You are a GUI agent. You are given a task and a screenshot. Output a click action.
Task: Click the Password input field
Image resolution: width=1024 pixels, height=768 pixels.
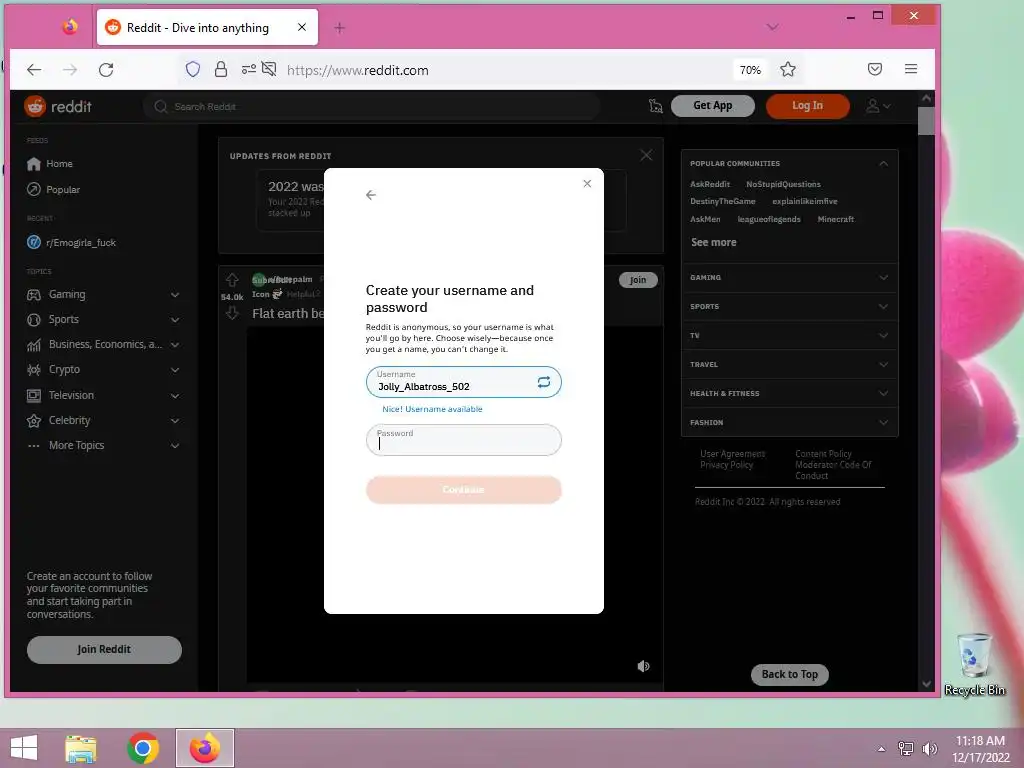tap(464, 440)
